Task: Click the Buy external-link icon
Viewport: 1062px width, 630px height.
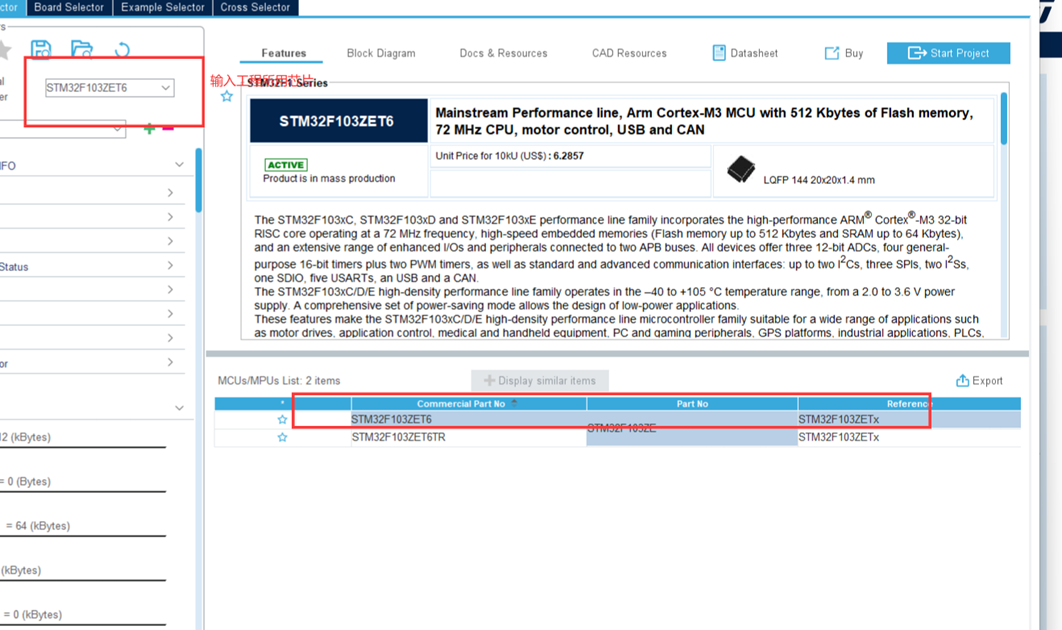Action: pos(831,53)
